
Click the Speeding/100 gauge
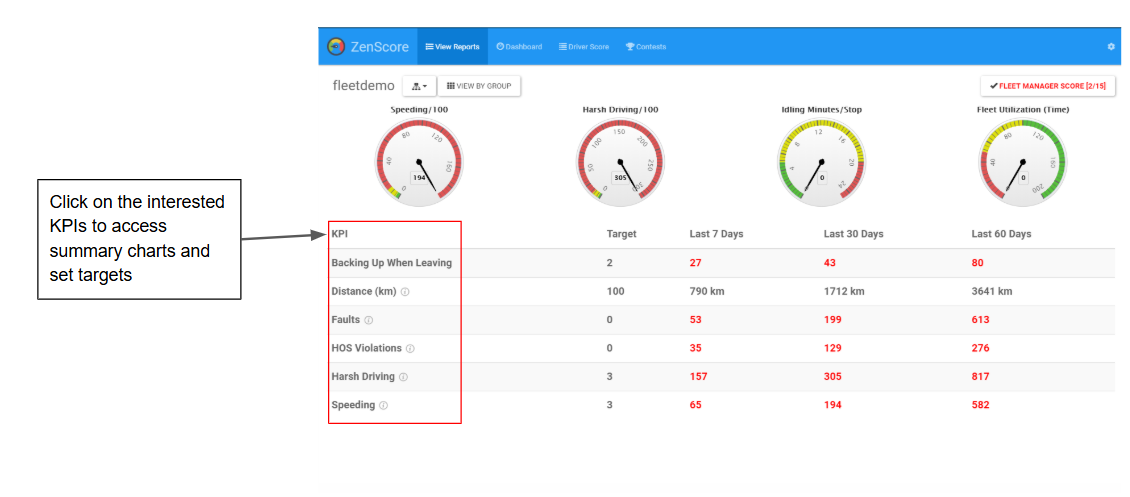pyautogui.click(x=419, y=160)
